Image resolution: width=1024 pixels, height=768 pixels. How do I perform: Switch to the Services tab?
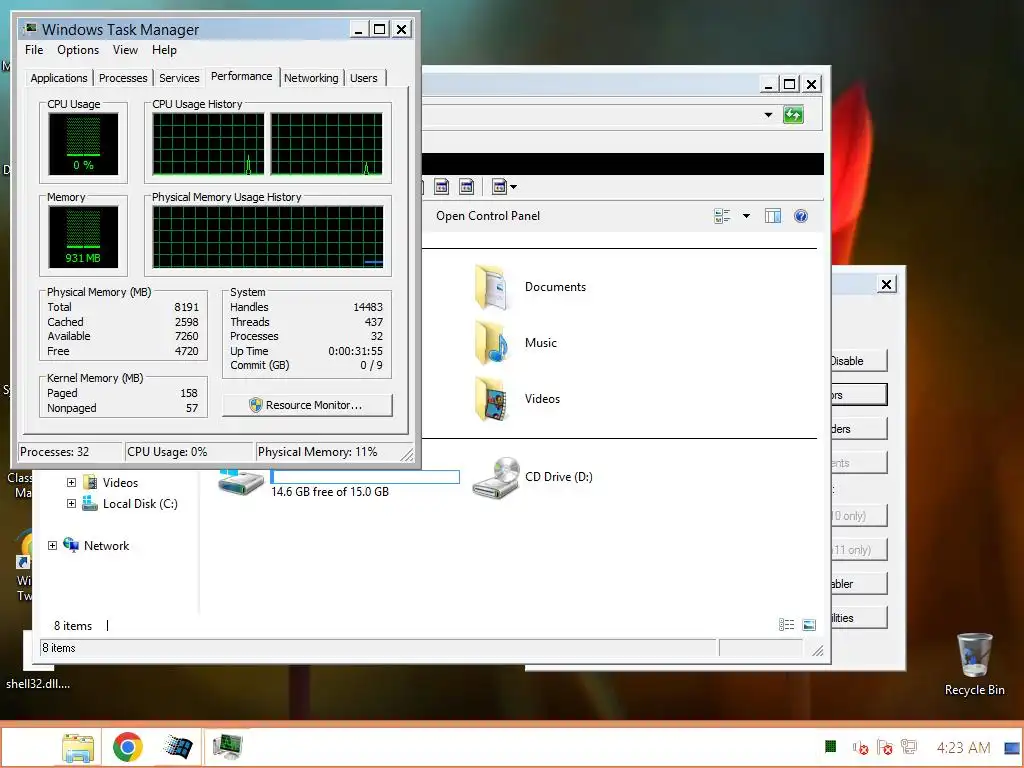(179, 78)
